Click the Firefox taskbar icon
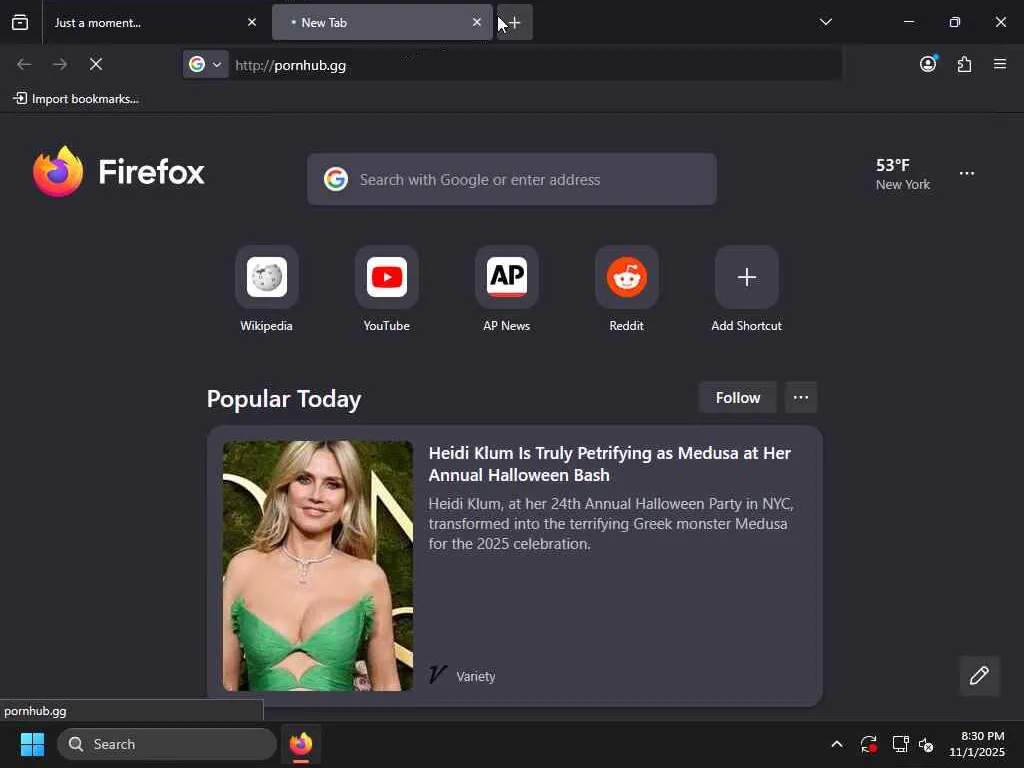 tap(301, 744)
